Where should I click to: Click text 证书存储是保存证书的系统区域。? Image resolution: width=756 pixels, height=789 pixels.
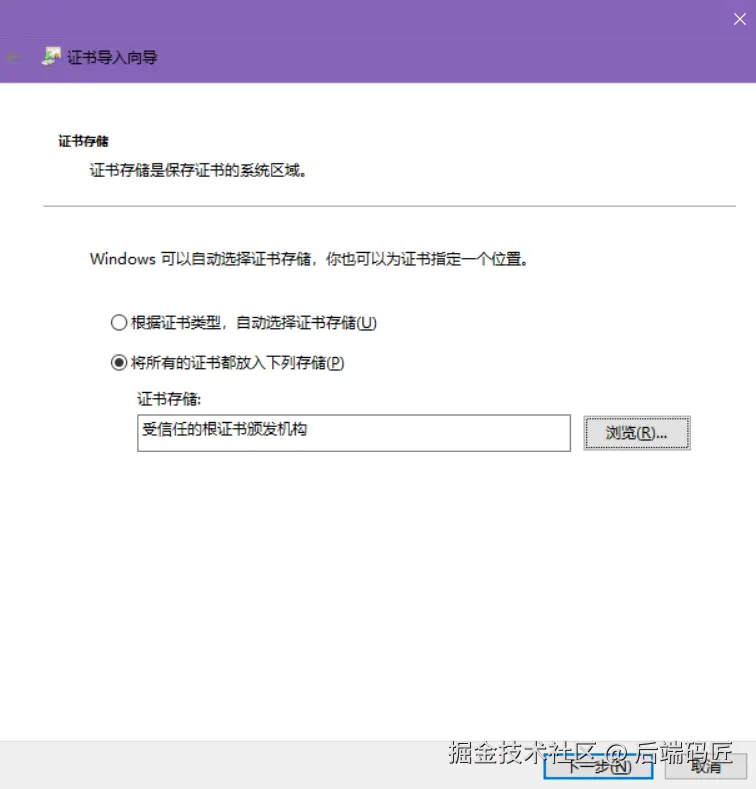198,171
